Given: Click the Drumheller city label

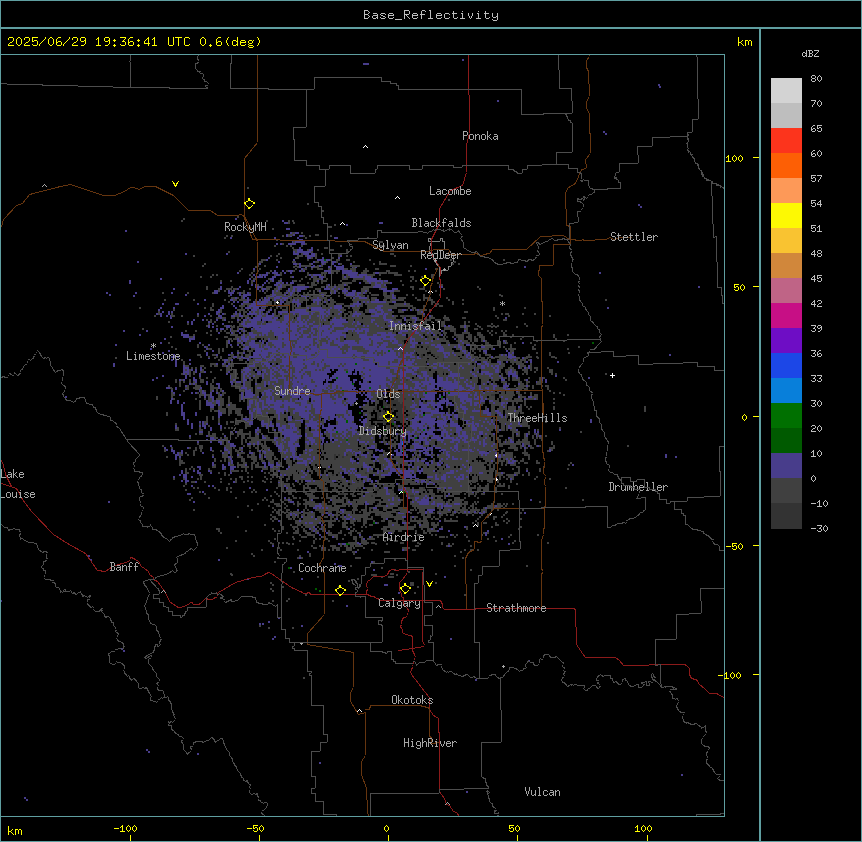Looking at the screenshot, I should coord(638,487).
